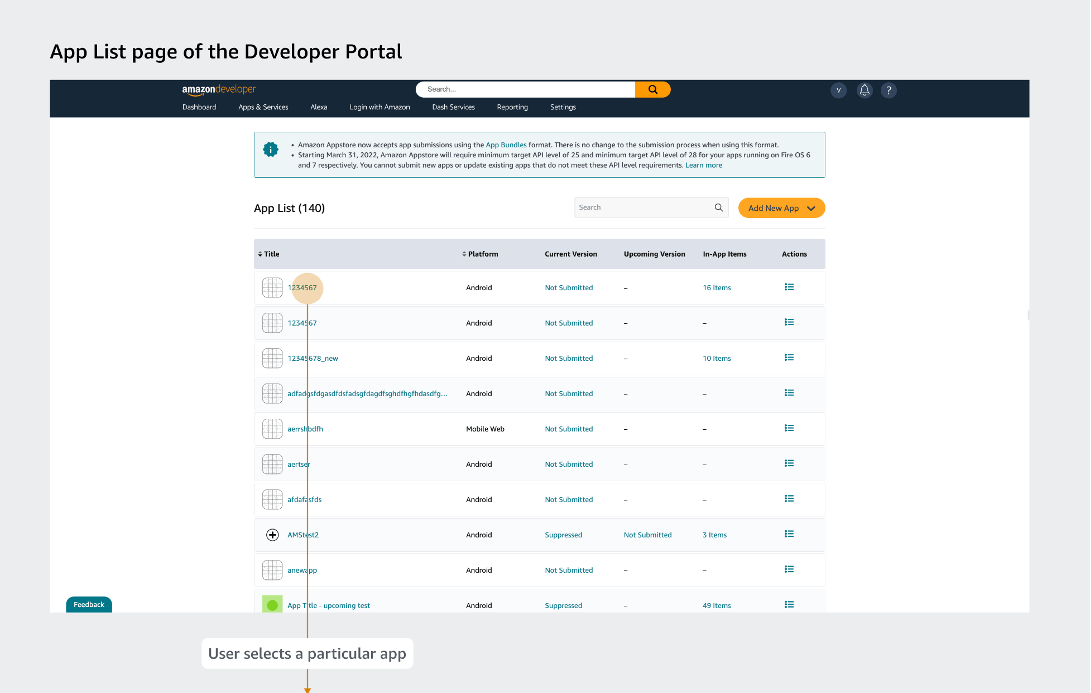Click the Feedback button

click(89, 604)
